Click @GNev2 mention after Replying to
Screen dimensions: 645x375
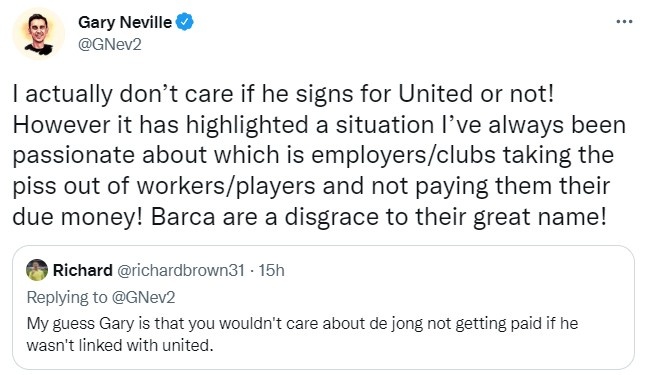click(x=143, y=297)
